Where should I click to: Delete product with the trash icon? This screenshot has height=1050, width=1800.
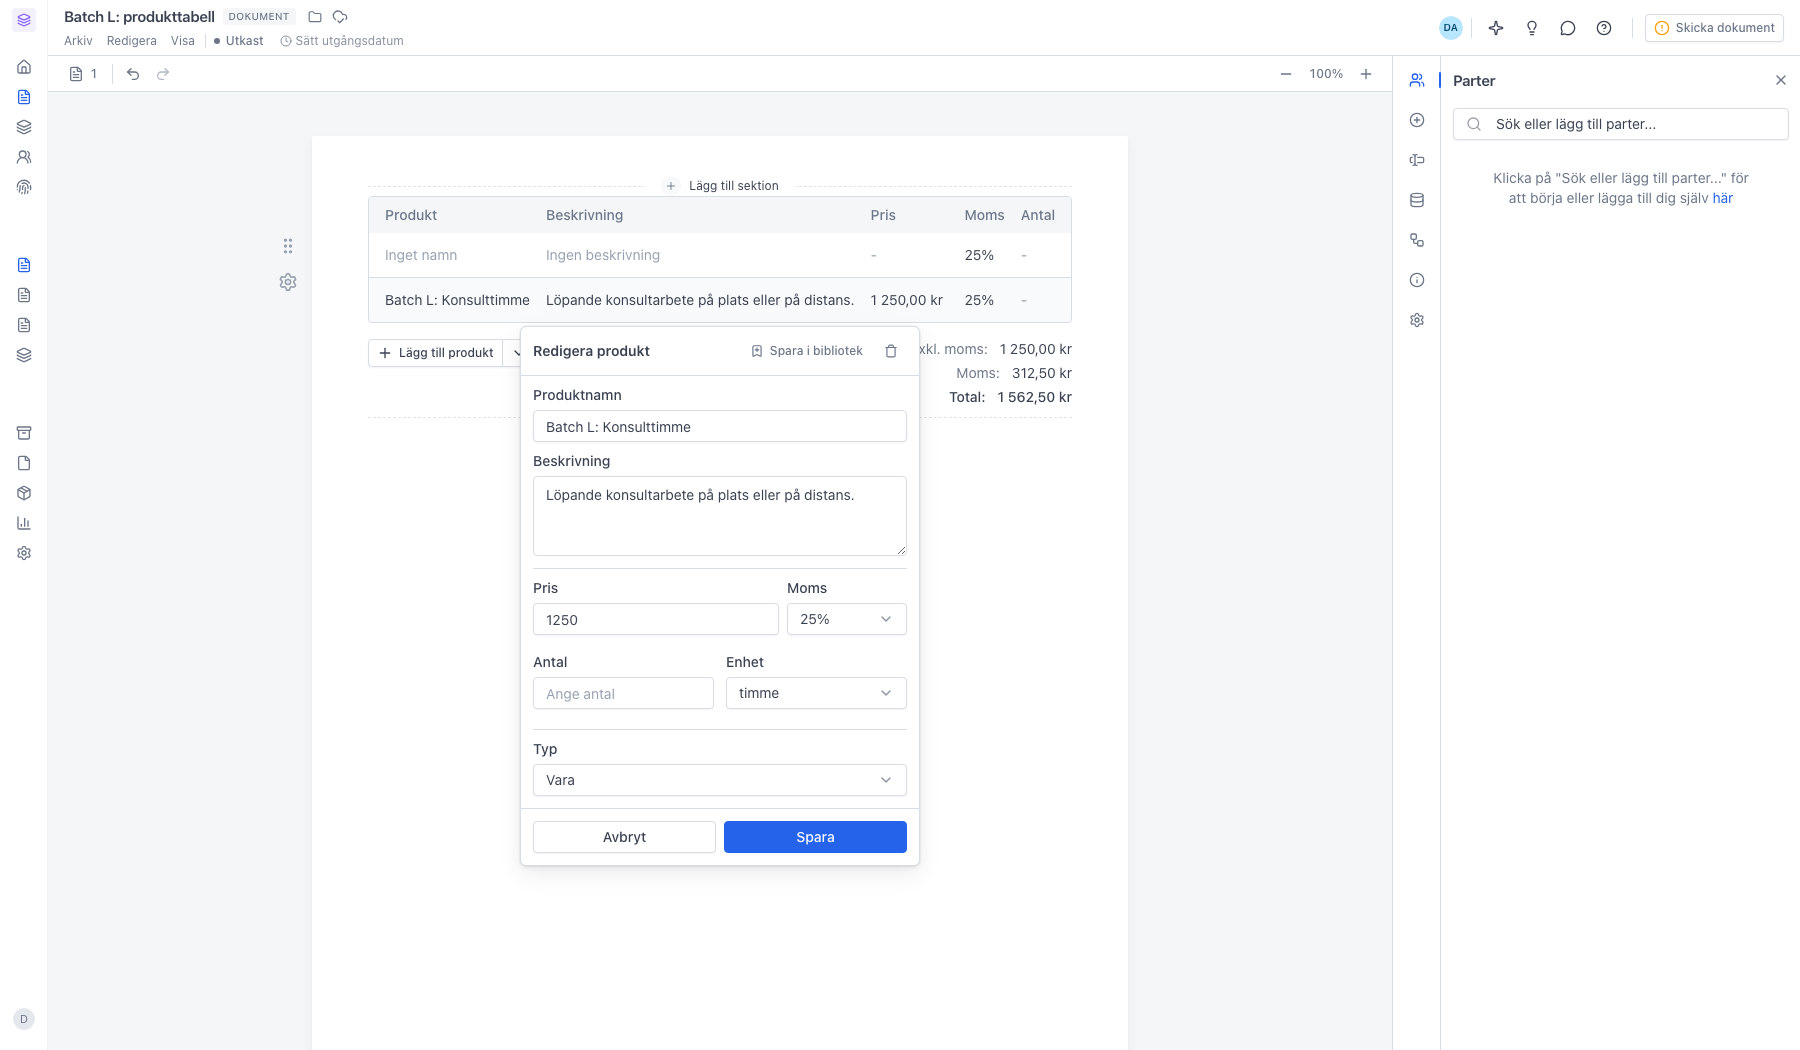pos(891,351)
